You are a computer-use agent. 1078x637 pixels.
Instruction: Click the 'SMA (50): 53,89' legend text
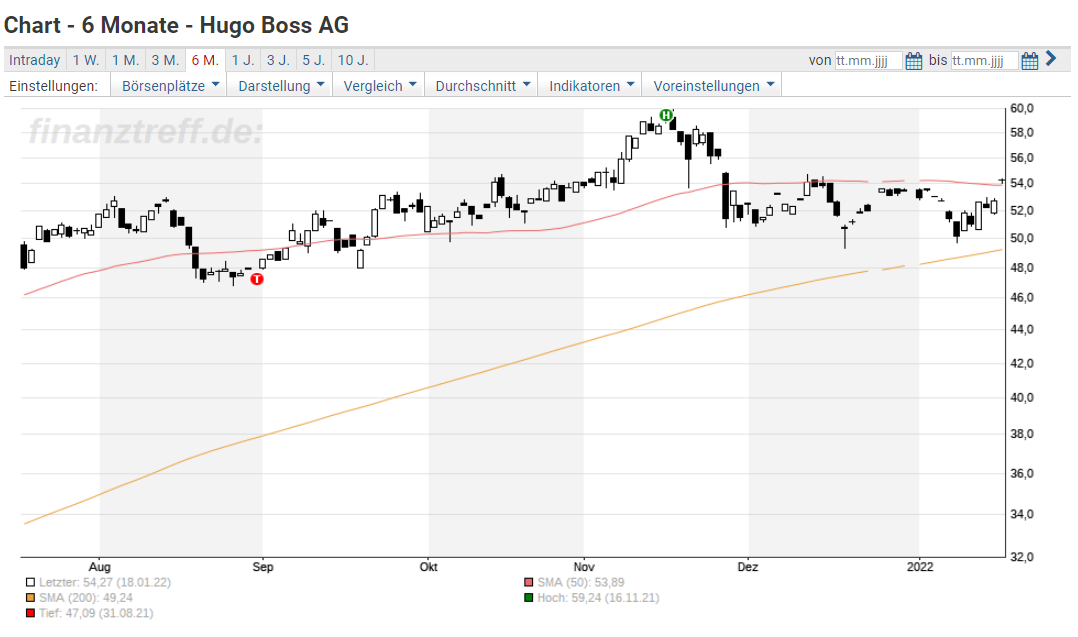click(x=581, y=582)
